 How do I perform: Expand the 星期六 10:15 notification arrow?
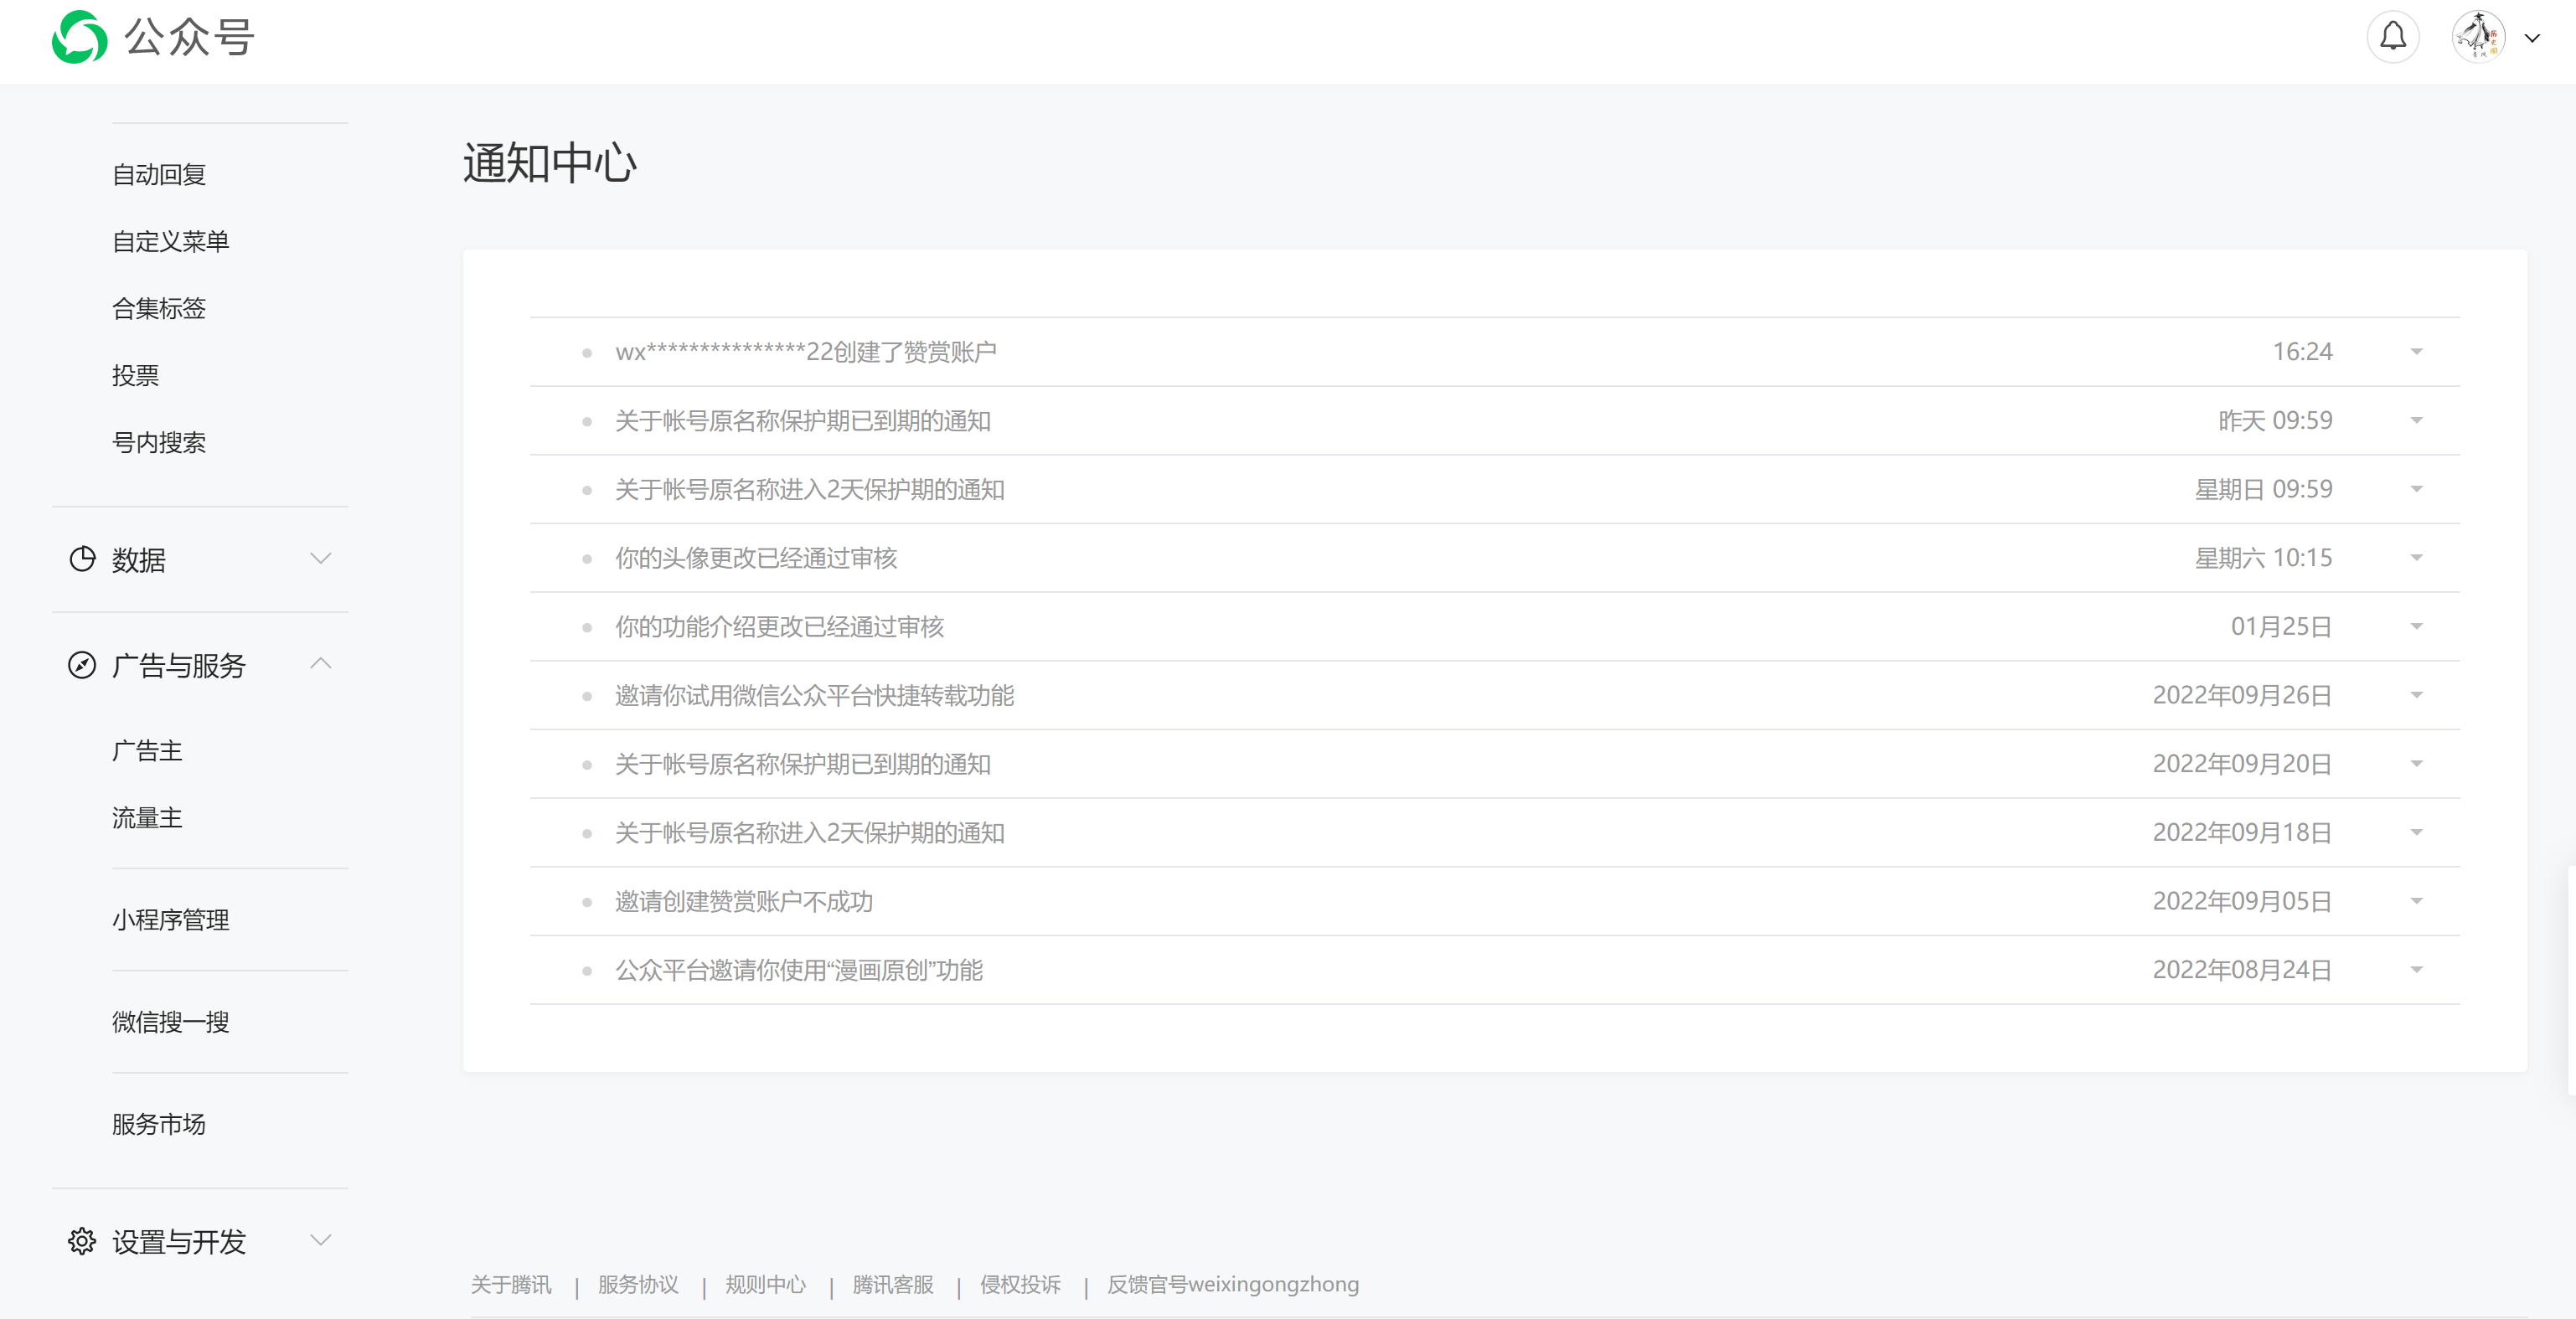[2416, 558]
